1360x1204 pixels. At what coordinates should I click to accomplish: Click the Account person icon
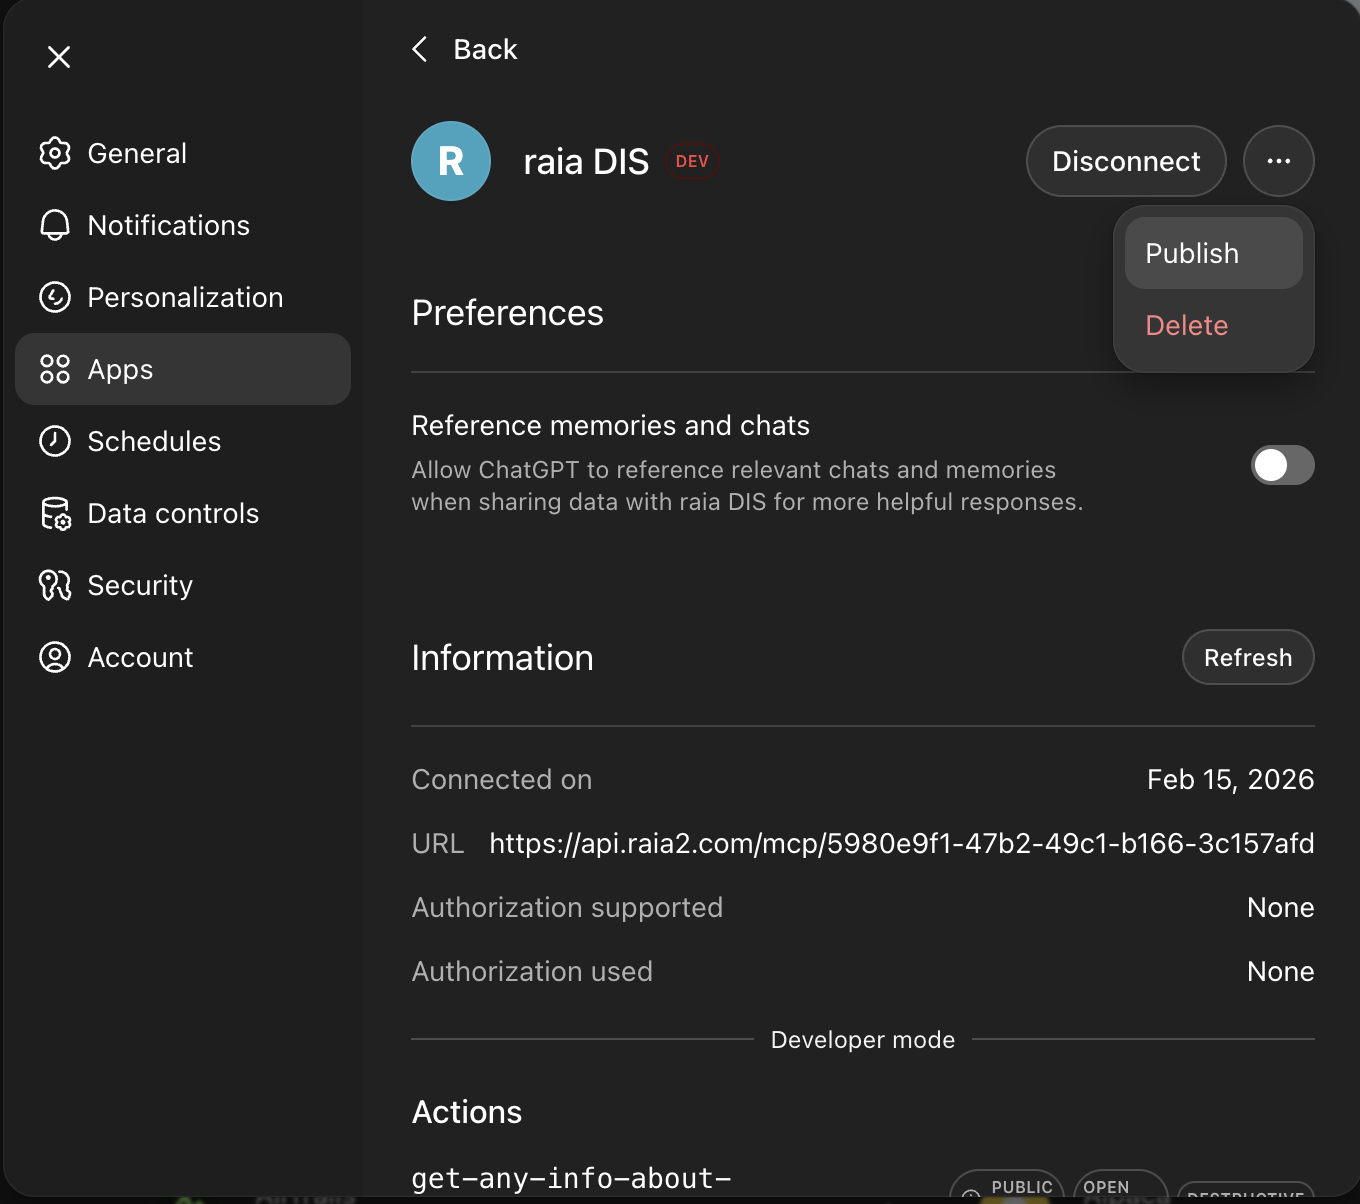pyautogui.click(x=55, y=657)
